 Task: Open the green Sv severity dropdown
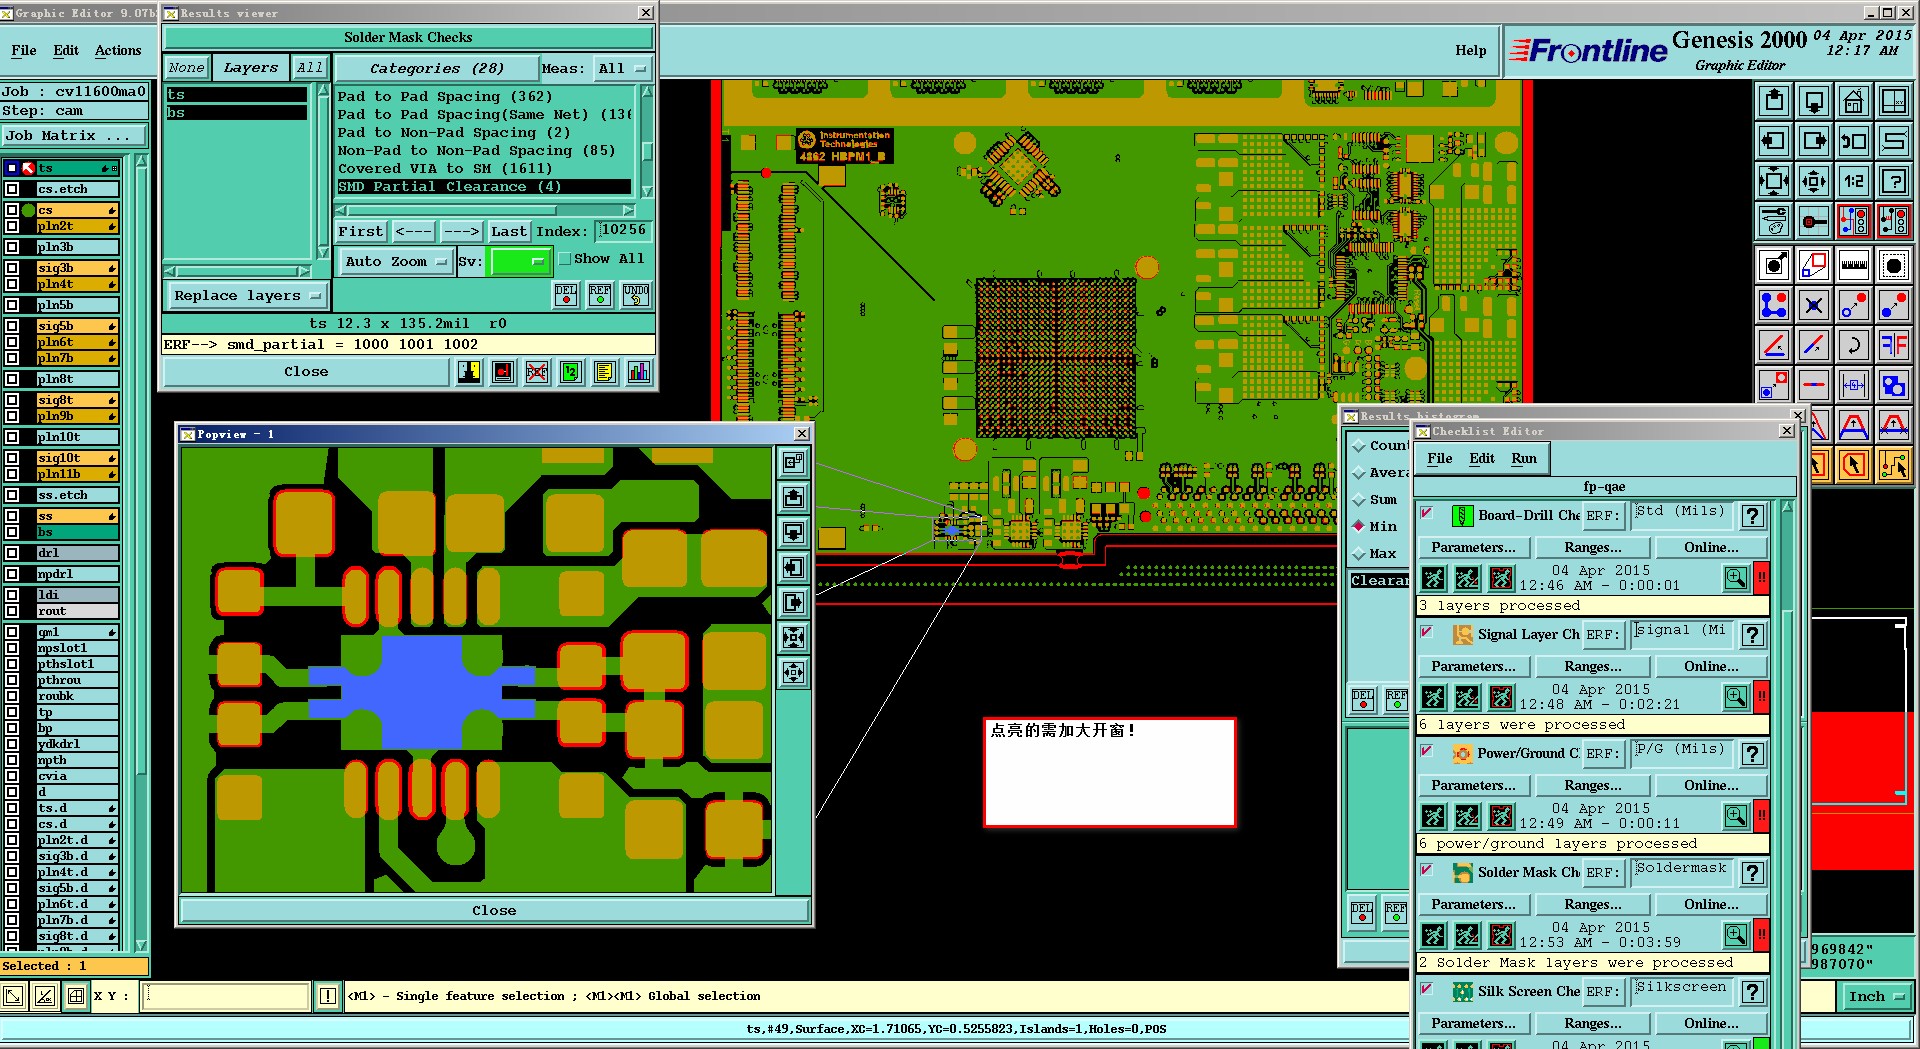519,262
